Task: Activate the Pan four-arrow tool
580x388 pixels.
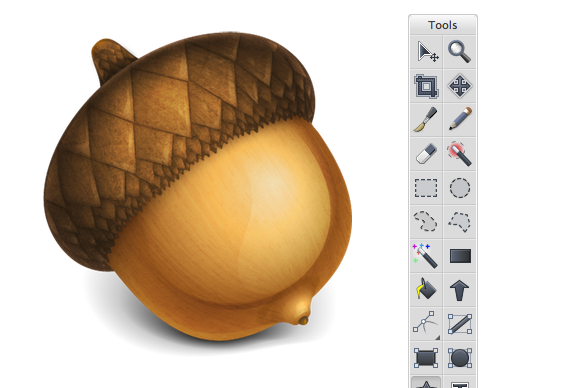Action: click(x=459, y=86)
